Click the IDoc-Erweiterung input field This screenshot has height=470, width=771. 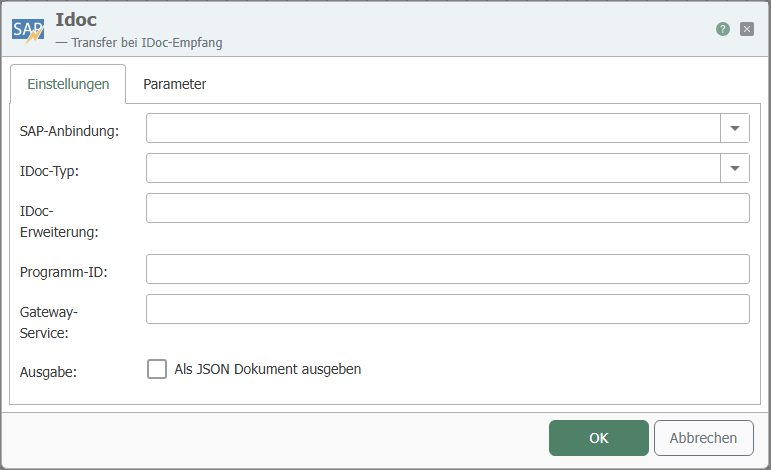(x=447, y=208)
